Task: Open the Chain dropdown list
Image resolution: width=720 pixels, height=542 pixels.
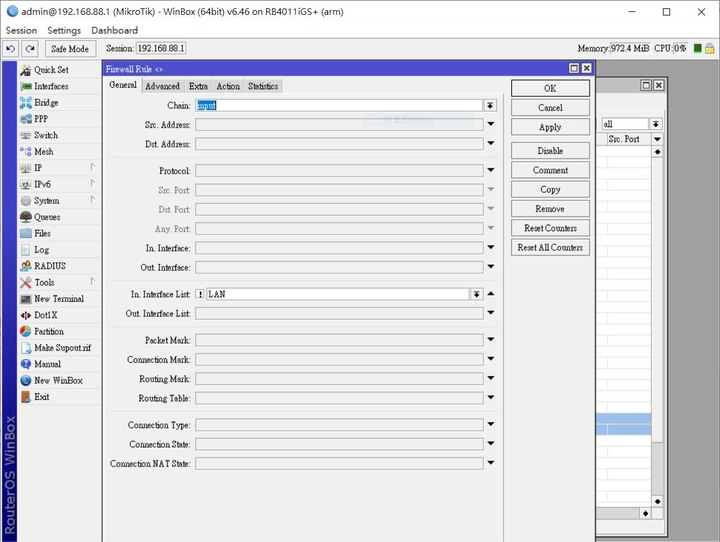Action: [490, 106]
